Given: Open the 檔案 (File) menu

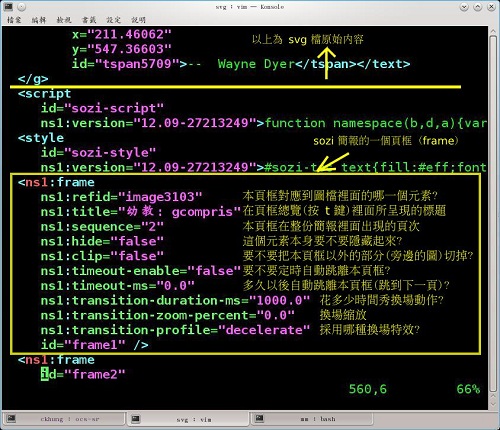Looking at the screenshot, I should tap(14, 20).
